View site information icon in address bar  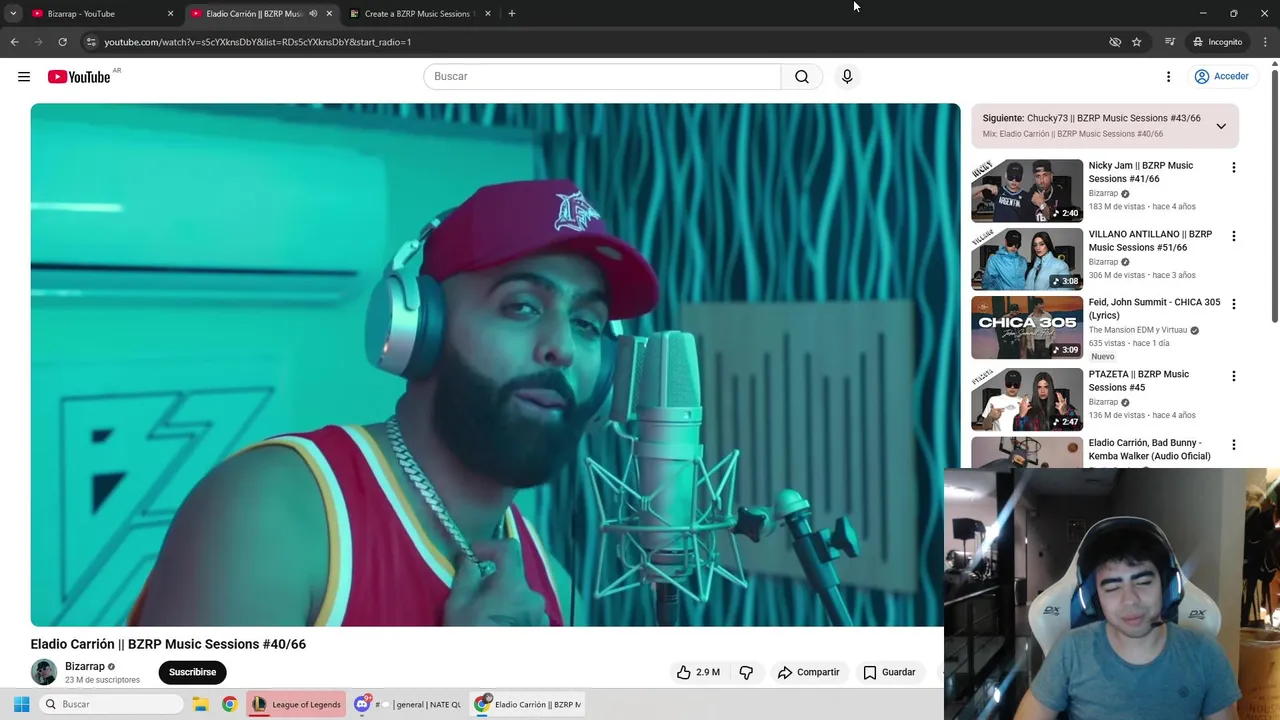(91, 42)
